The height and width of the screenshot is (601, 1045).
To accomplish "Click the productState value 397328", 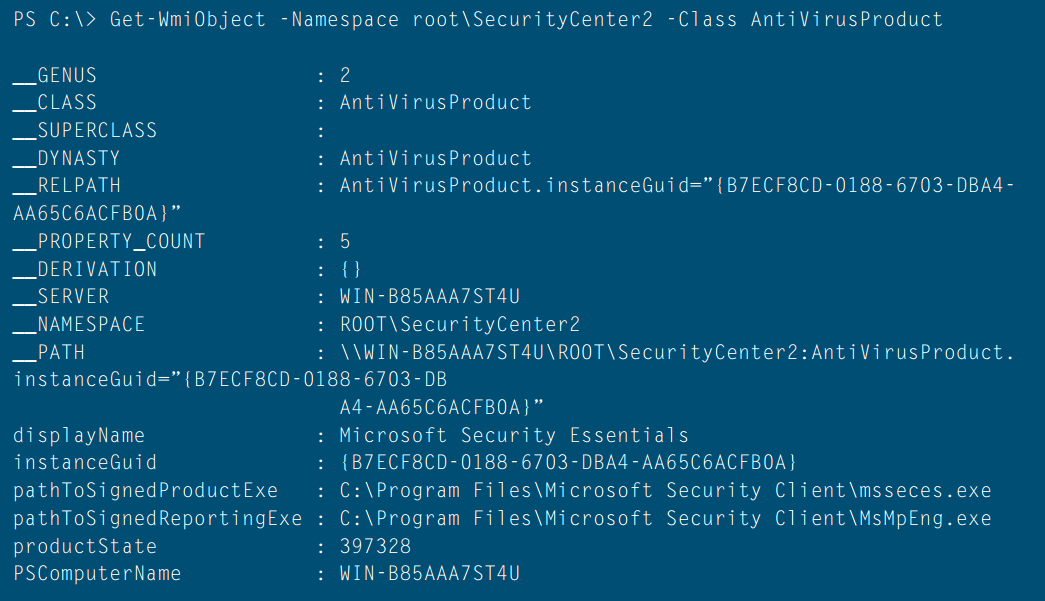I will 375,546.
